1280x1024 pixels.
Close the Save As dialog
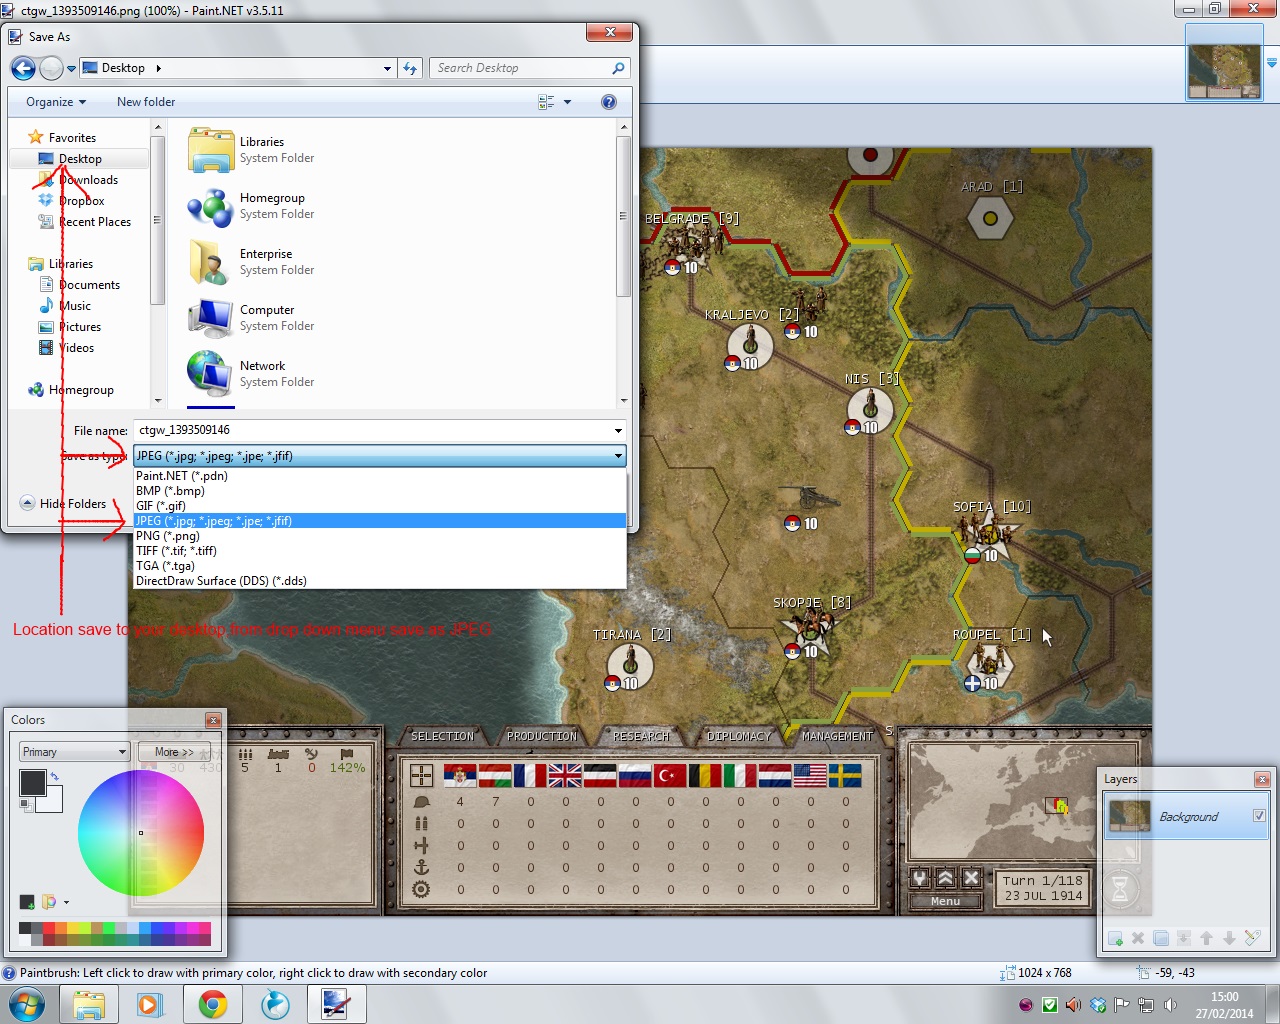pos(610,33)
